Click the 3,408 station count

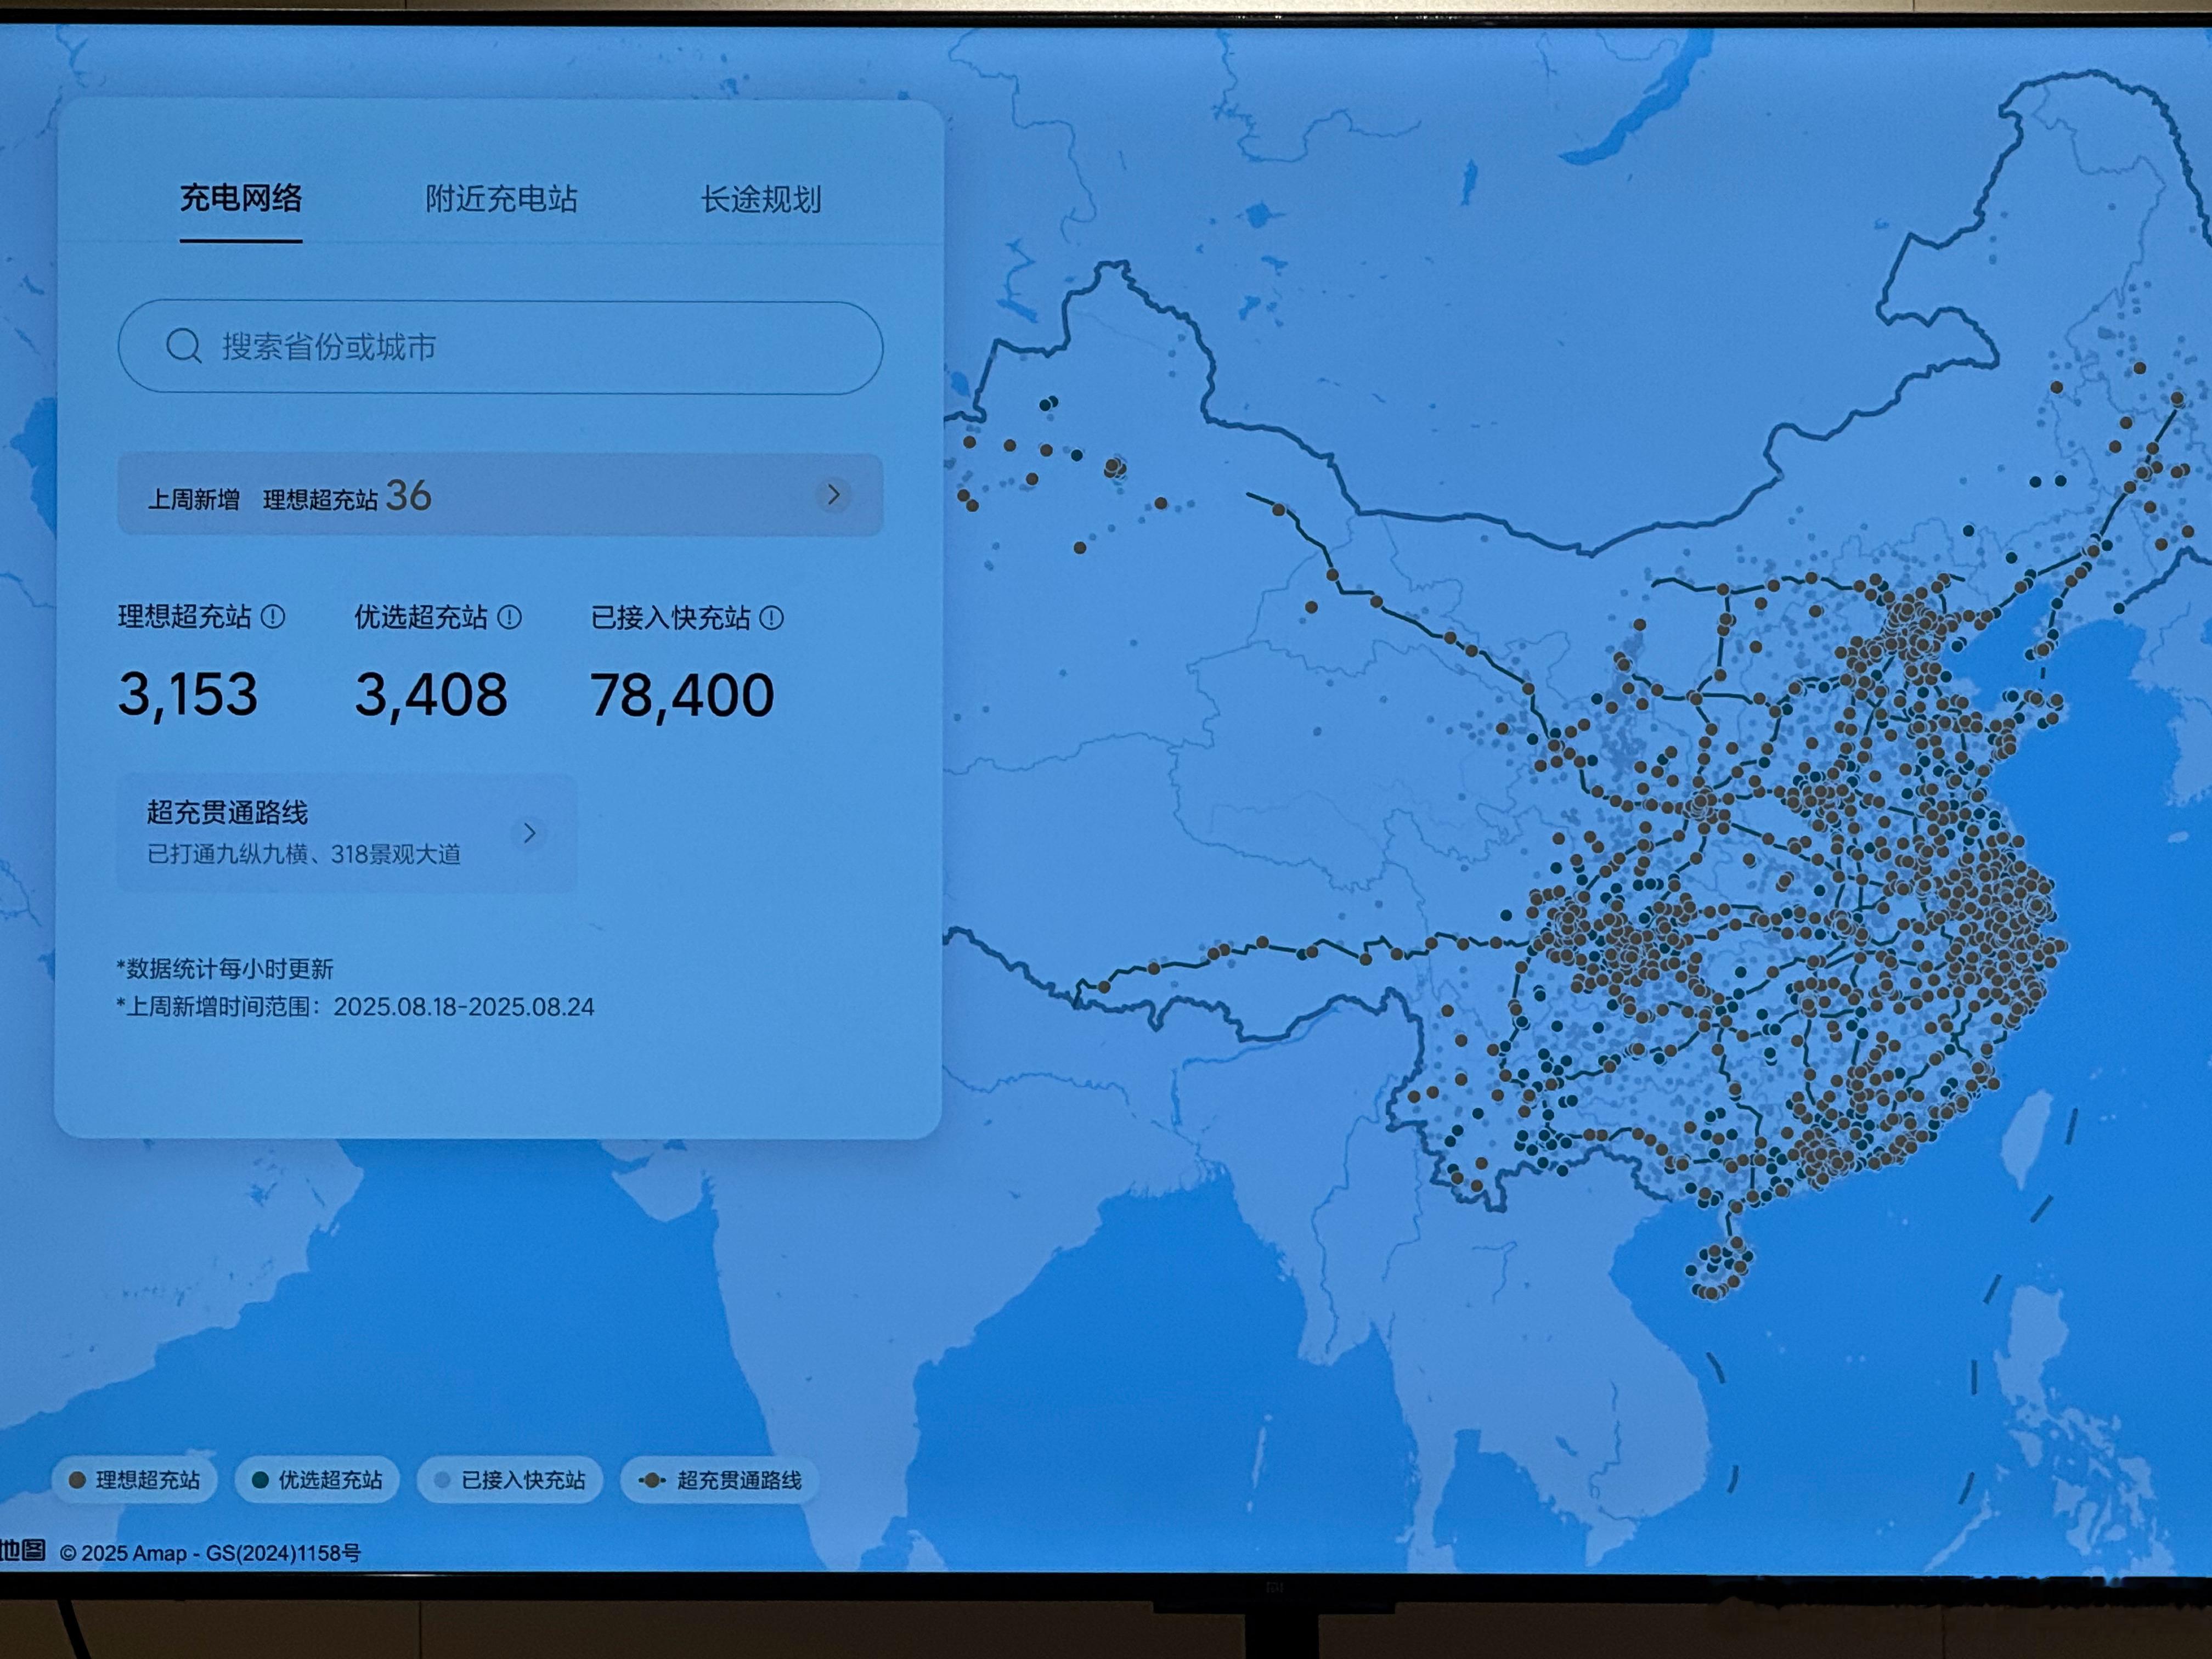point(431,695)
